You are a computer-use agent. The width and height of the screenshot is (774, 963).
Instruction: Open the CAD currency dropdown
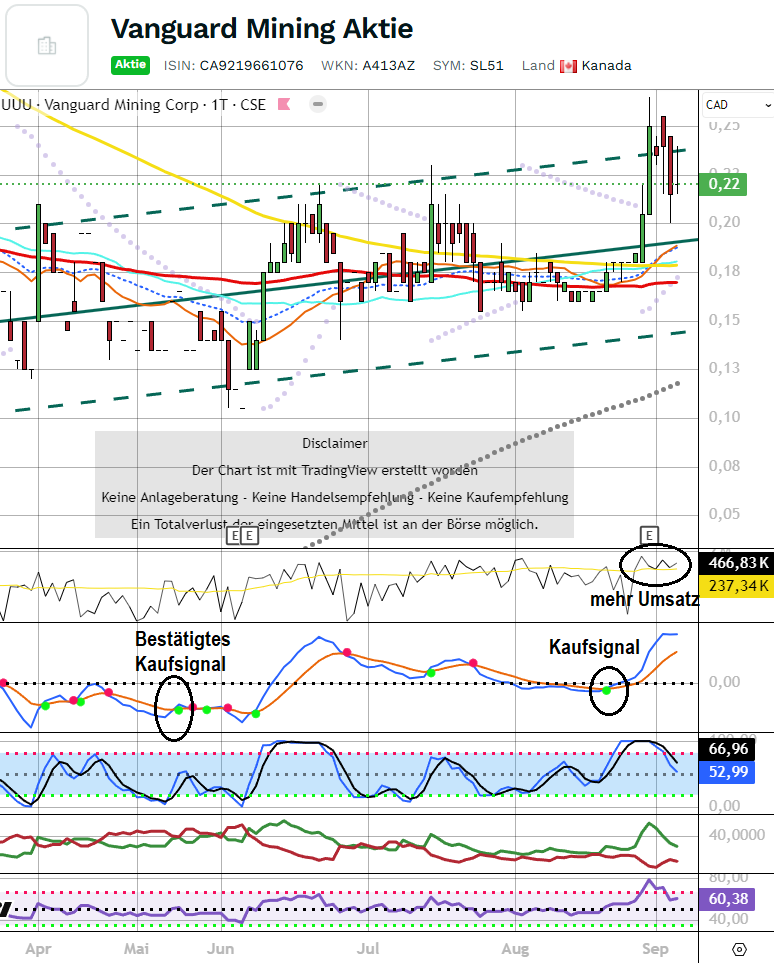[x=737, y=105]
